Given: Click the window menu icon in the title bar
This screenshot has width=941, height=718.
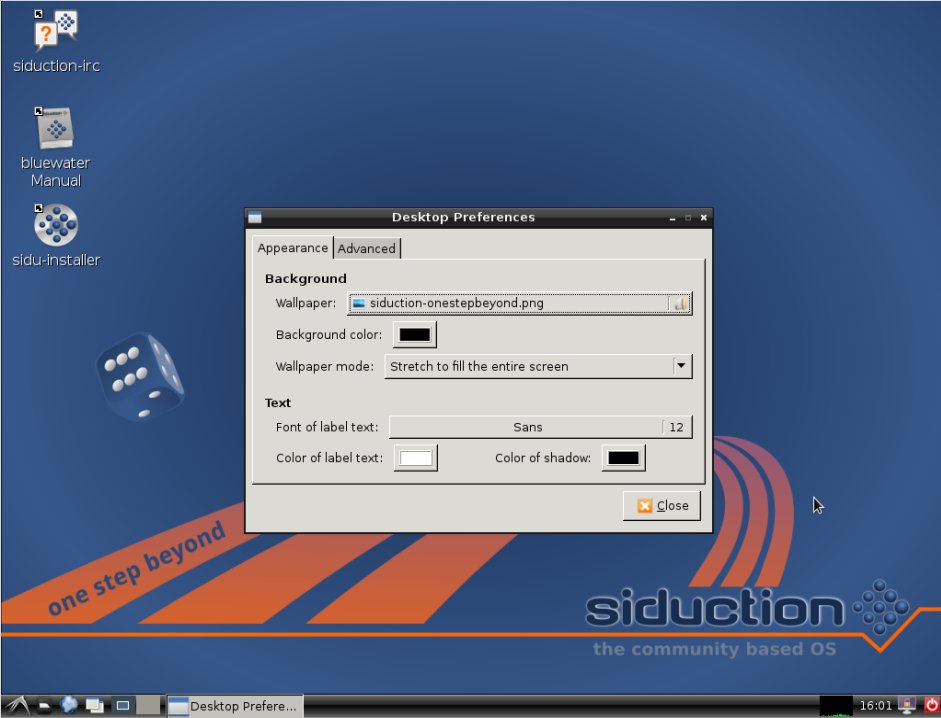Looking at the screenshot, I should 255,217.
